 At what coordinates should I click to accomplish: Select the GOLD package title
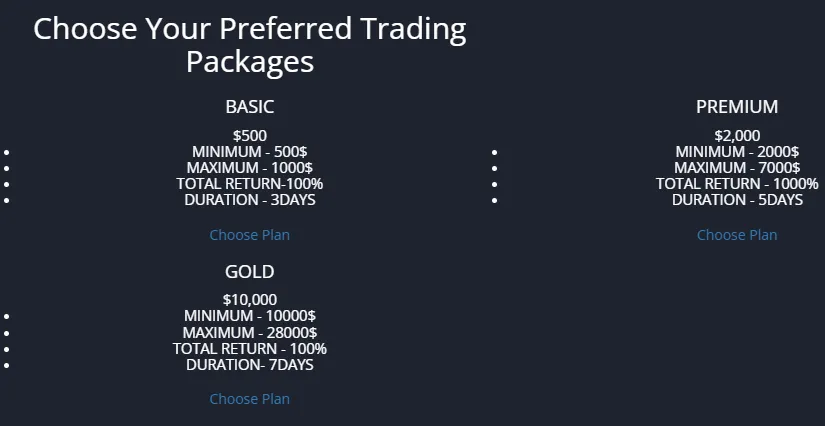[249, 271]
